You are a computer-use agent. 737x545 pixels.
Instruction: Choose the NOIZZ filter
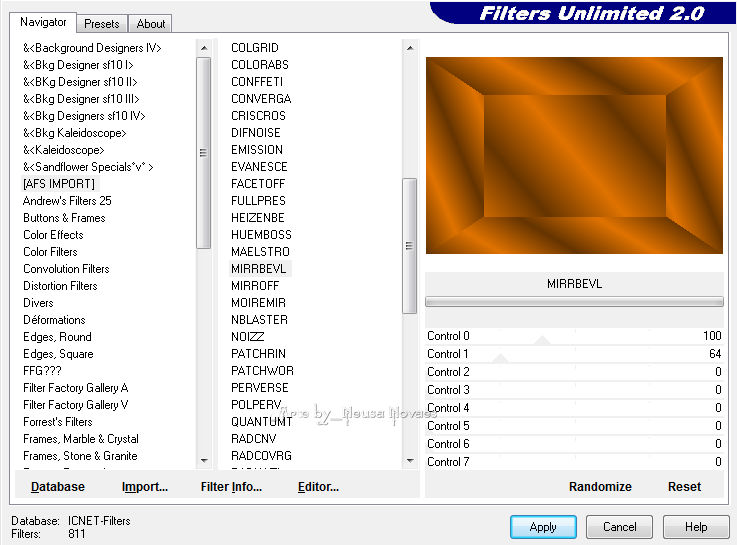[248, 337]
